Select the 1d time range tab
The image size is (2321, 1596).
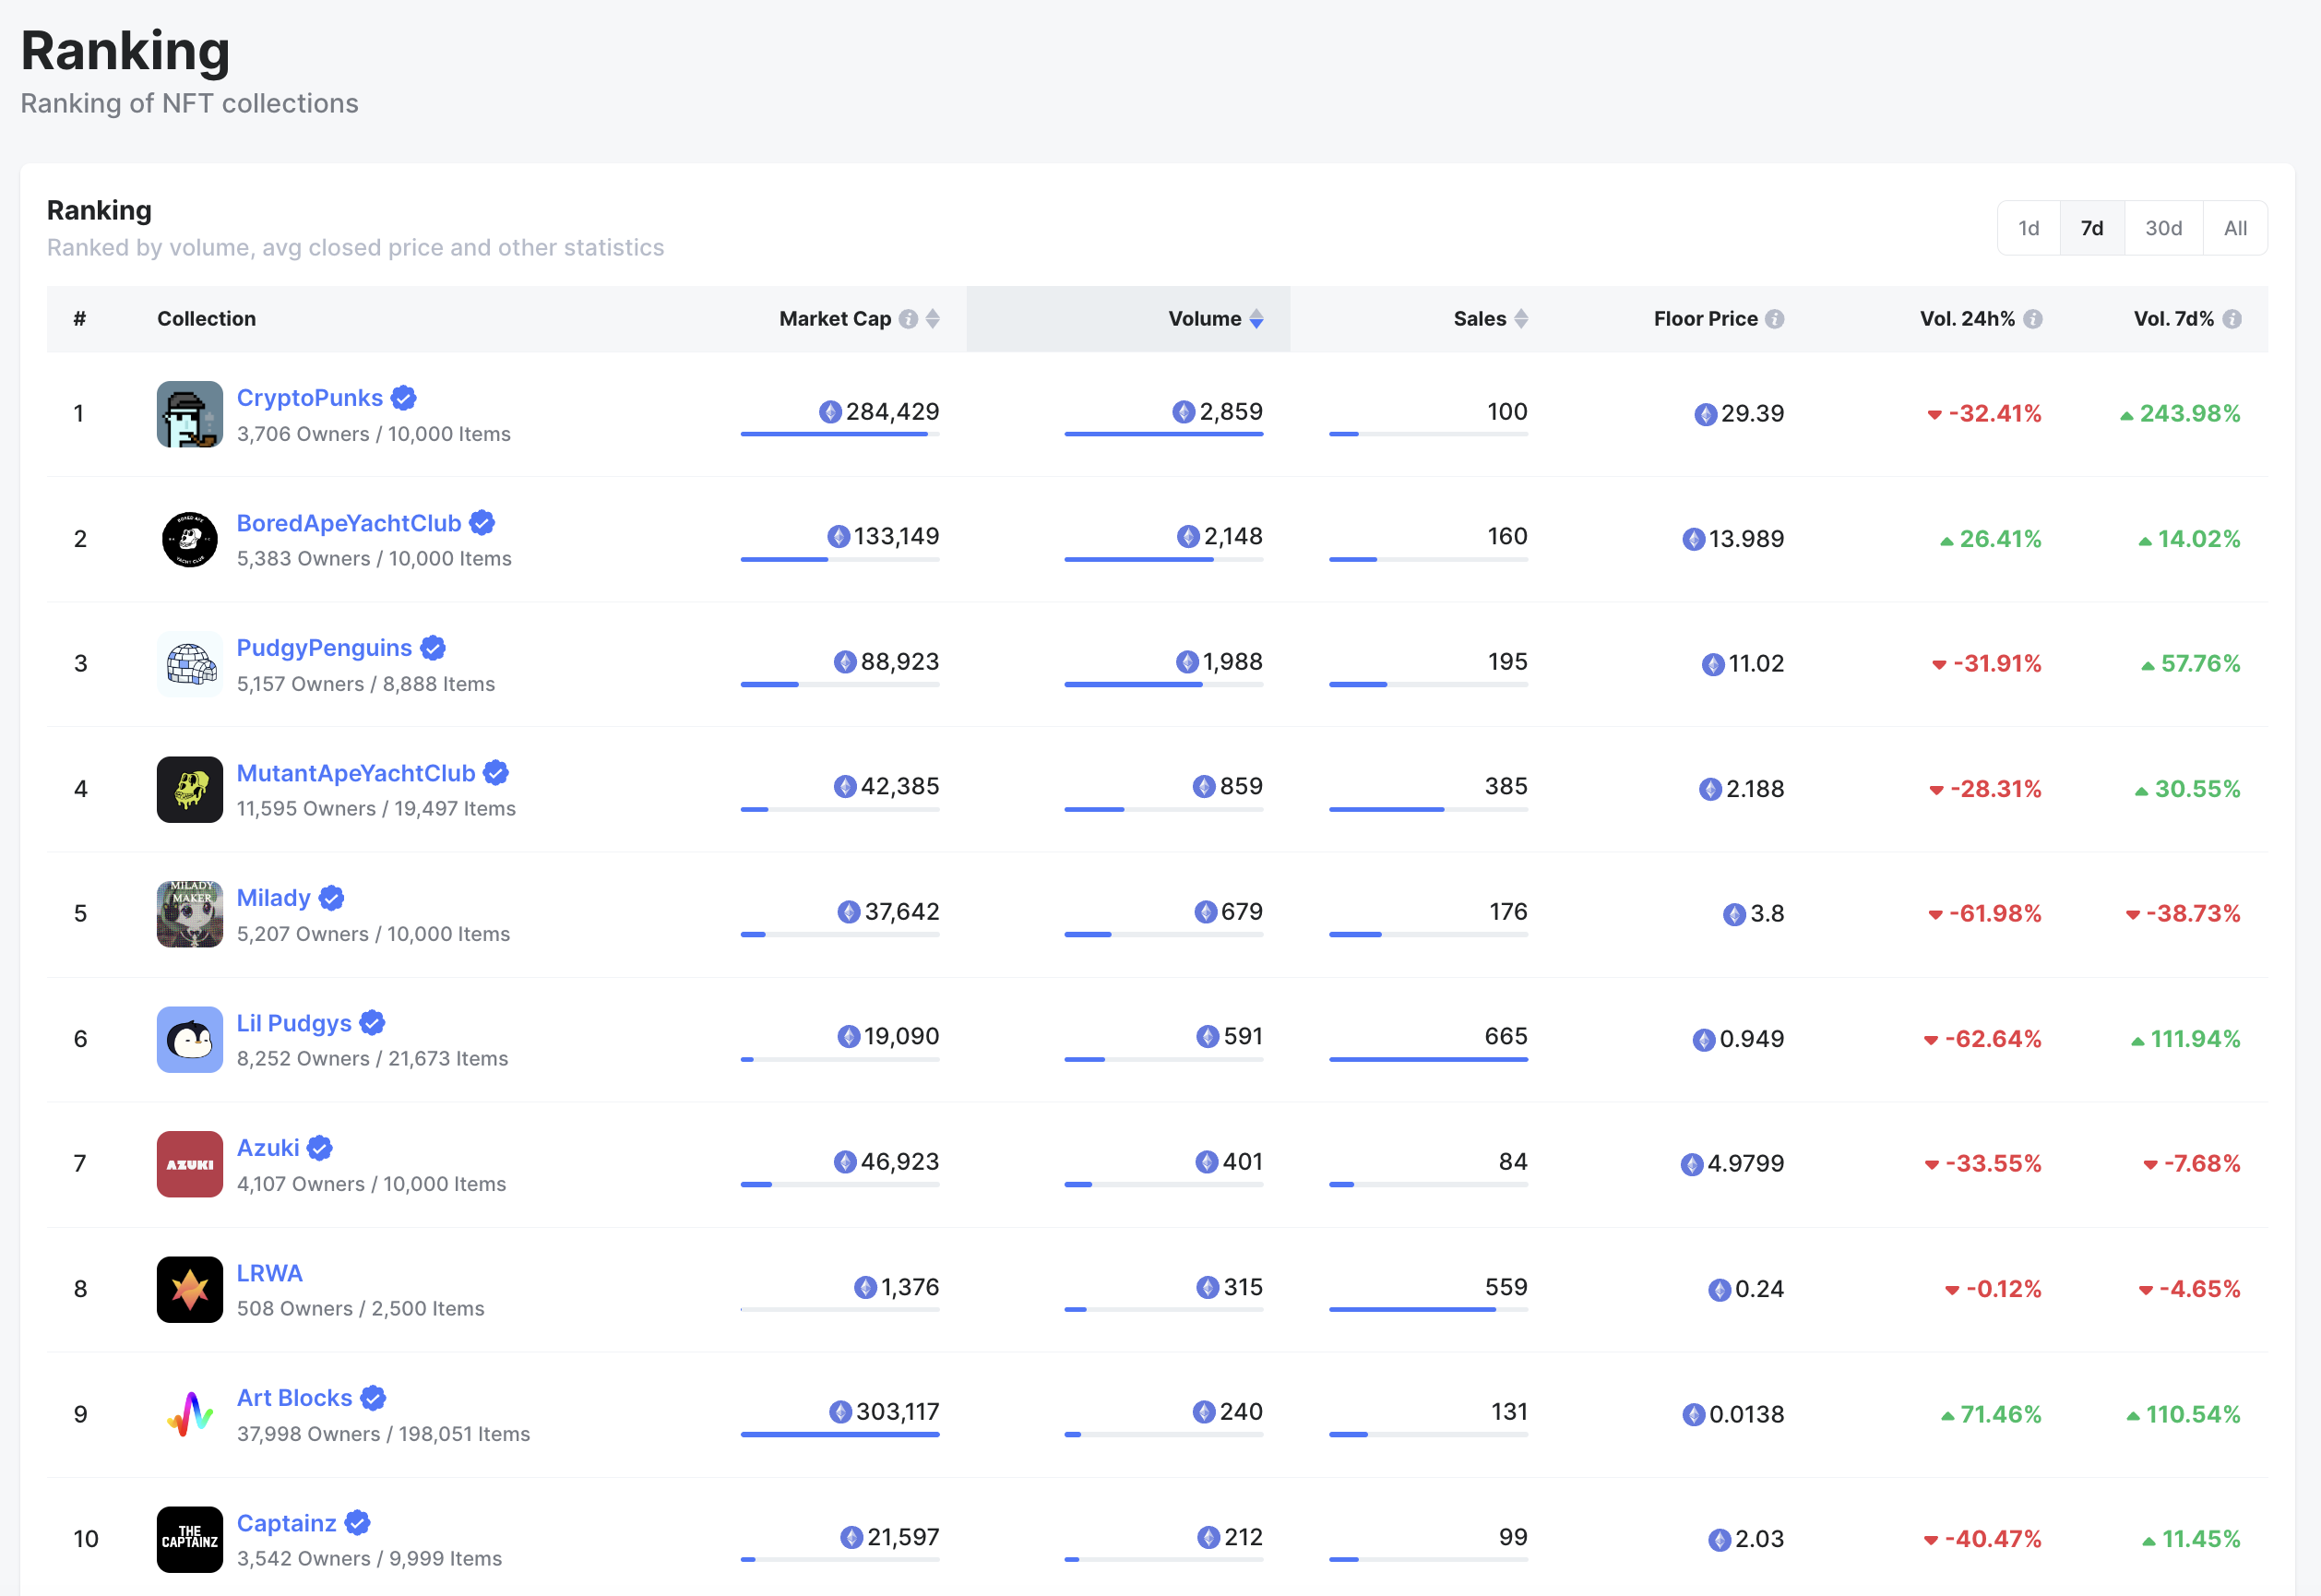2028,228
